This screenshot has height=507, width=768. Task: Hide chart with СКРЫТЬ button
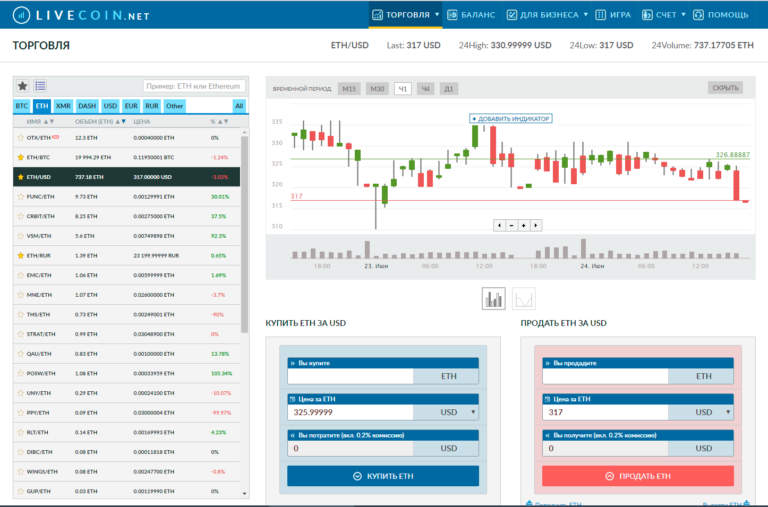[725, 88]
